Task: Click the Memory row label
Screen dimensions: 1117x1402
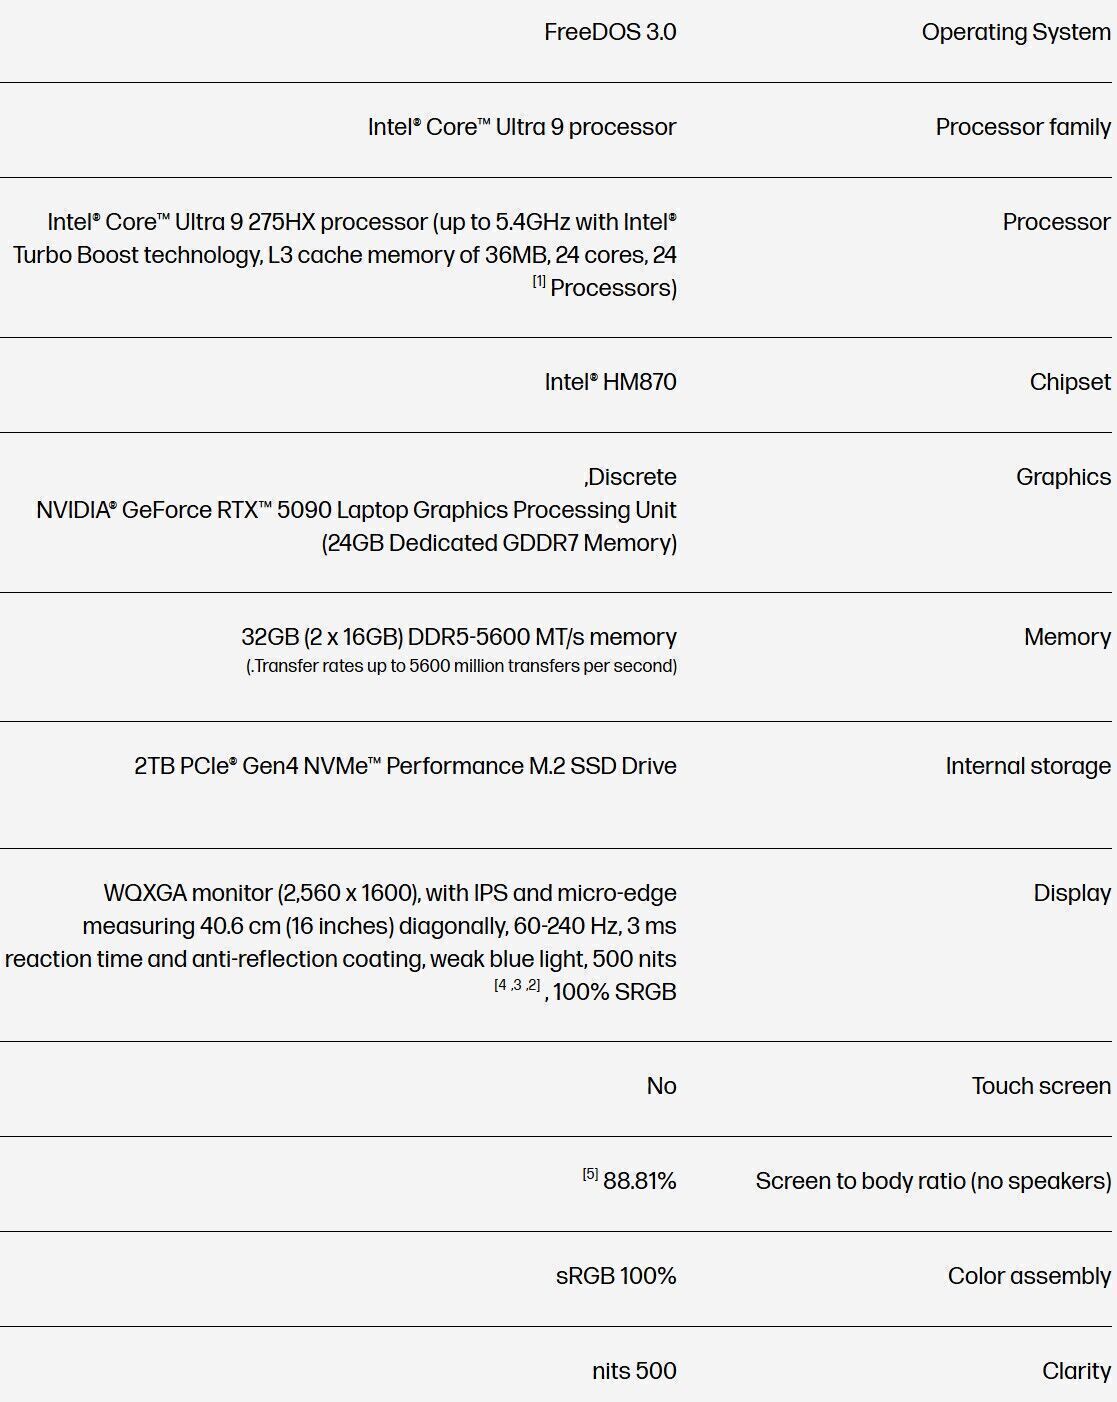Action: 1066,637
